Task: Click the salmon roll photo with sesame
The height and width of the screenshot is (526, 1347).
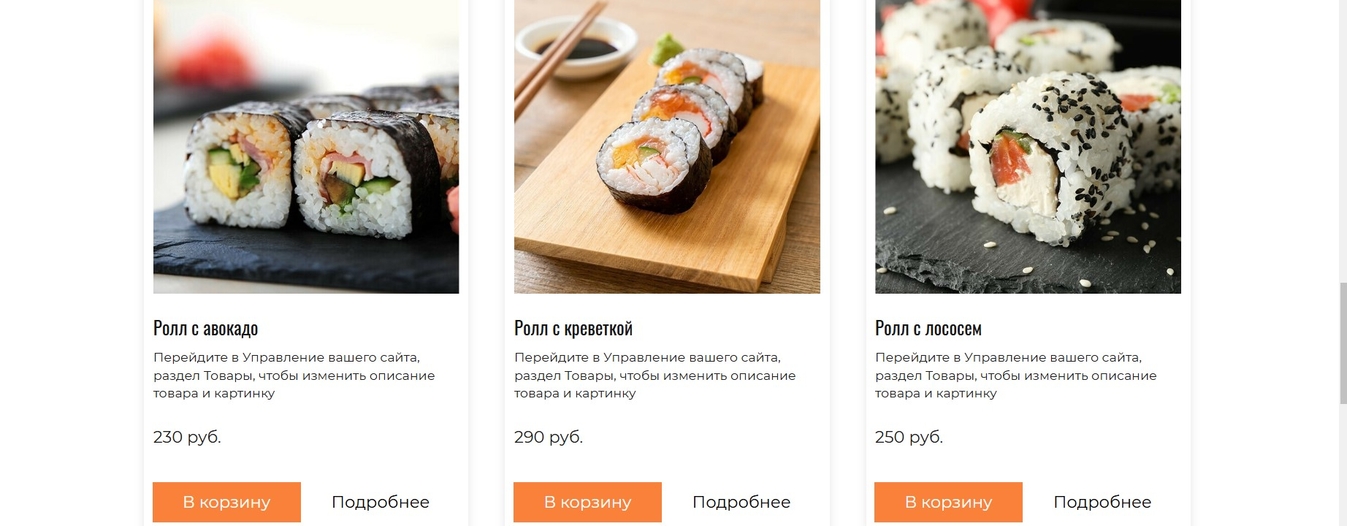Action: pyautogui.click(x=1028, y=146)
